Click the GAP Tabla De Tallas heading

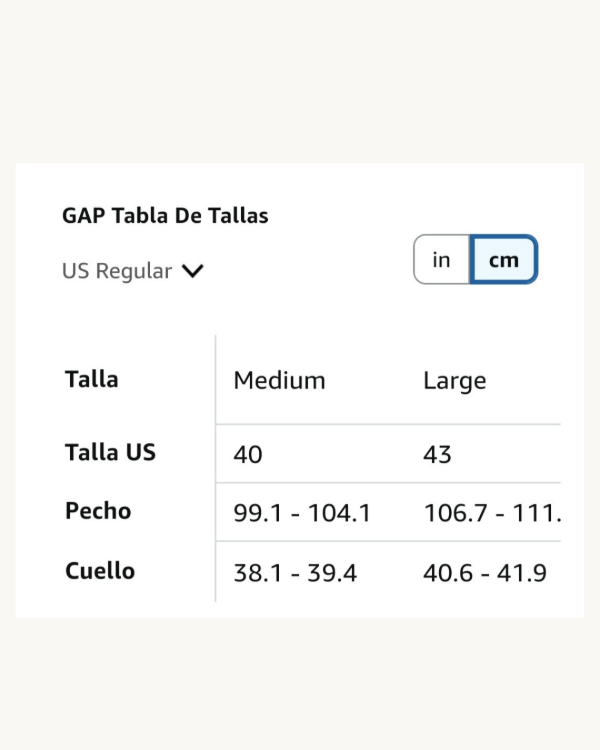coord(165,215)
